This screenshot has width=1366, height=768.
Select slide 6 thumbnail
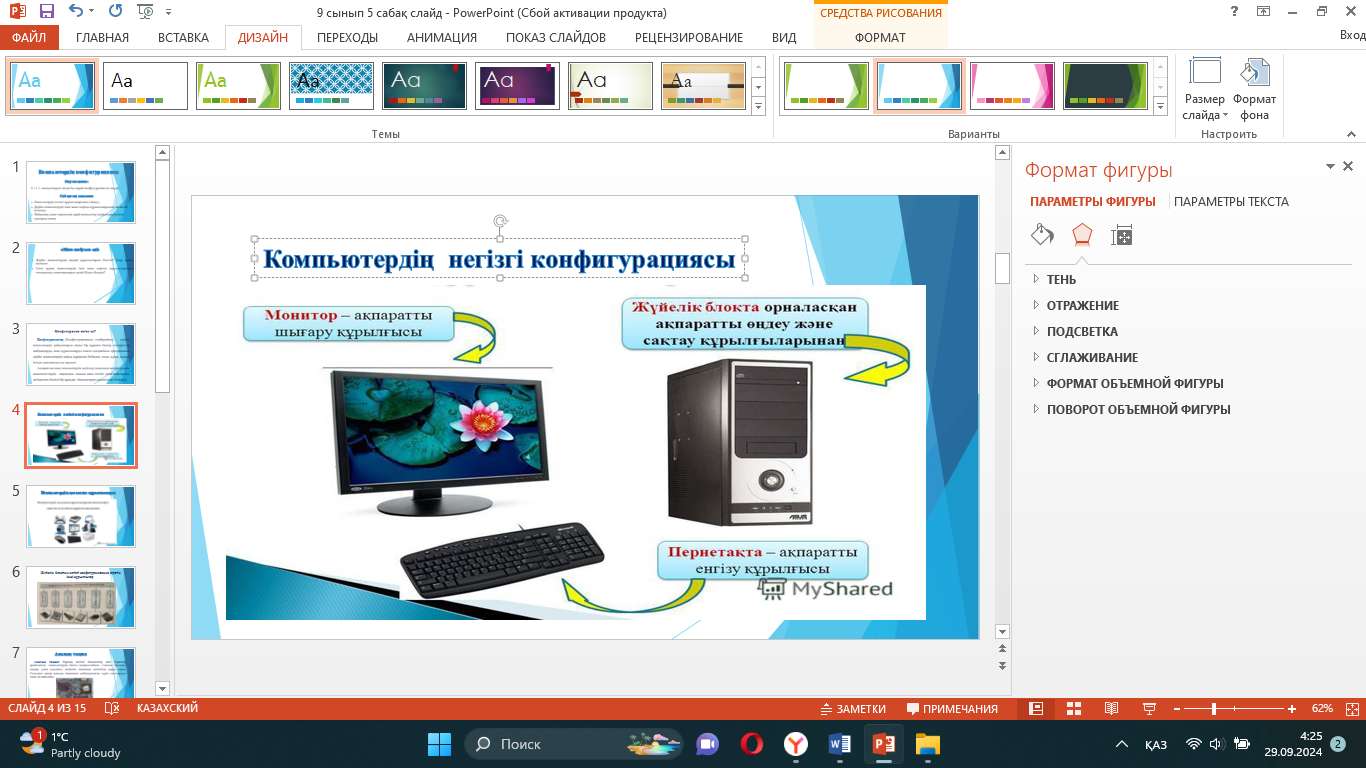point(81,598)
